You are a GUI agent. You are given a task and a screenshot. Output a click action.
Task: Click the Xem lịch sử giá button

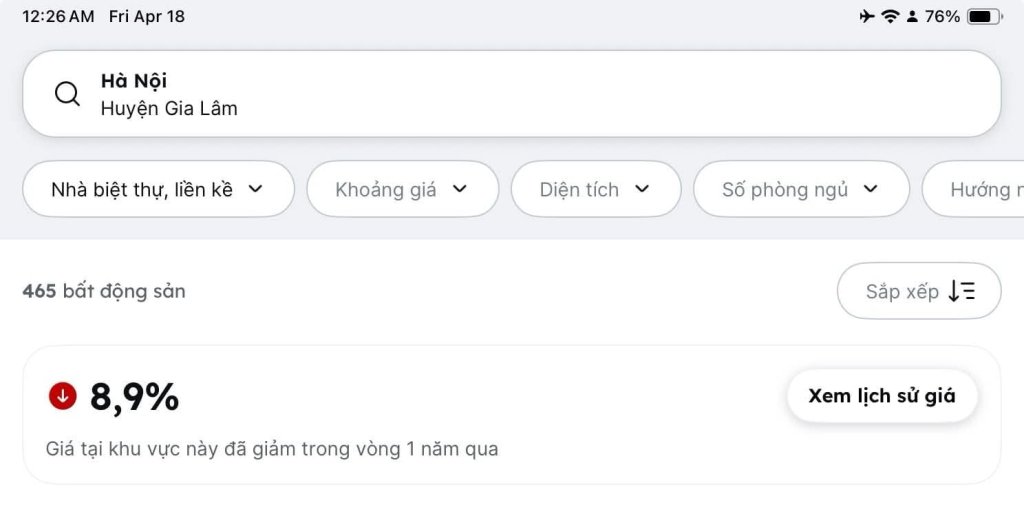[x=882, y=396]
